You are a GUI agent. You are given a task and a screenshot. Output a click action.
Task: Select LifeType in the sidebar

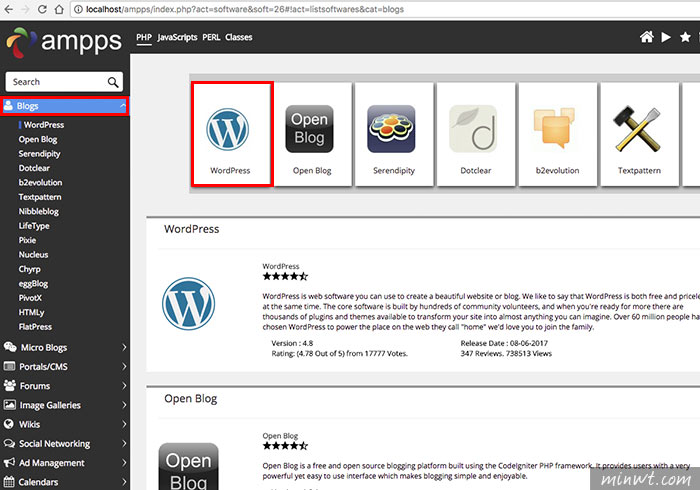34,226
